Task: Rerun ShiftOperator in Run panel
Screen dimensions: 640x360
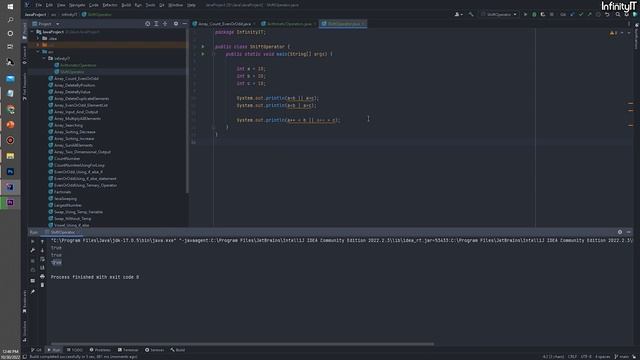Action: point(33,241)
